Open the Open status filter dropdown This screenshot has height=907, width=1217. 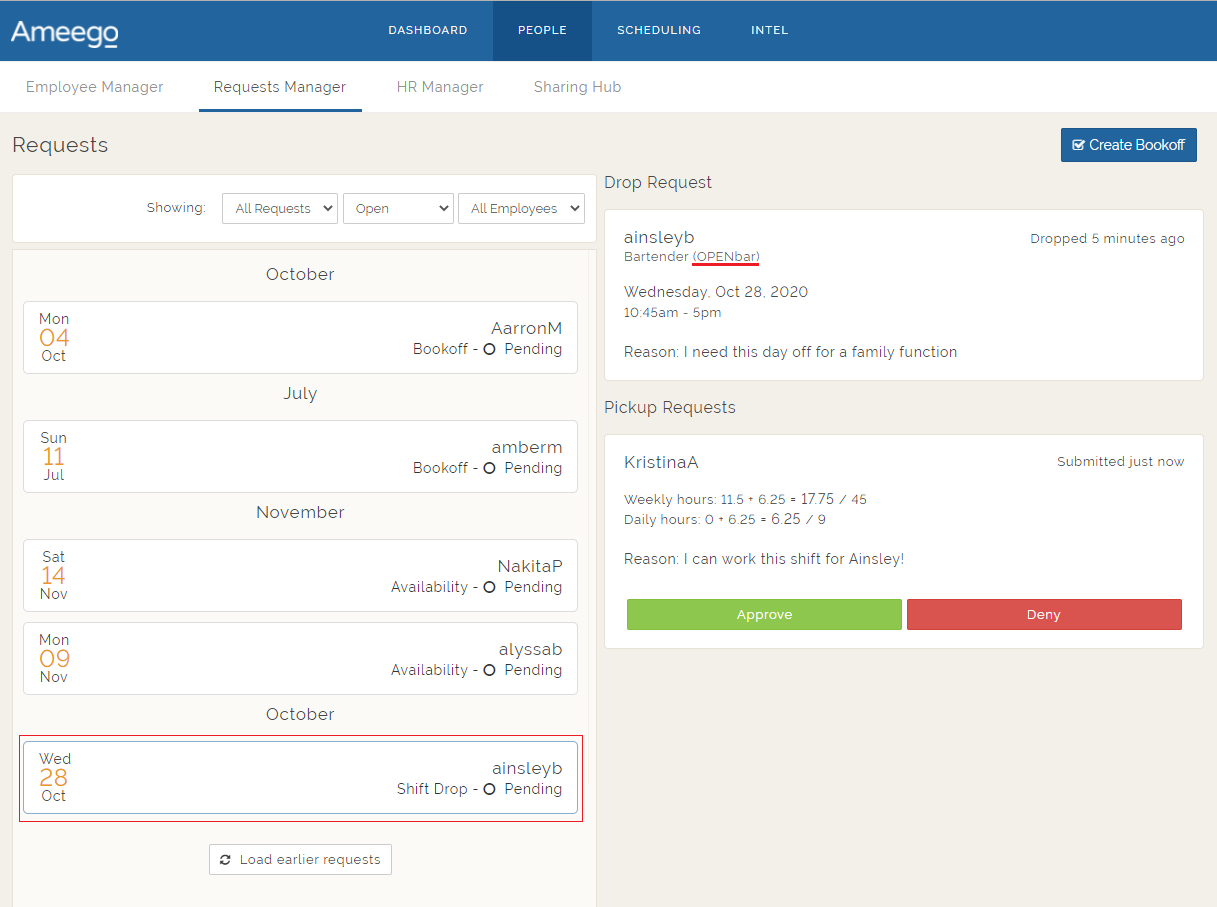click(x=398, y=208)
